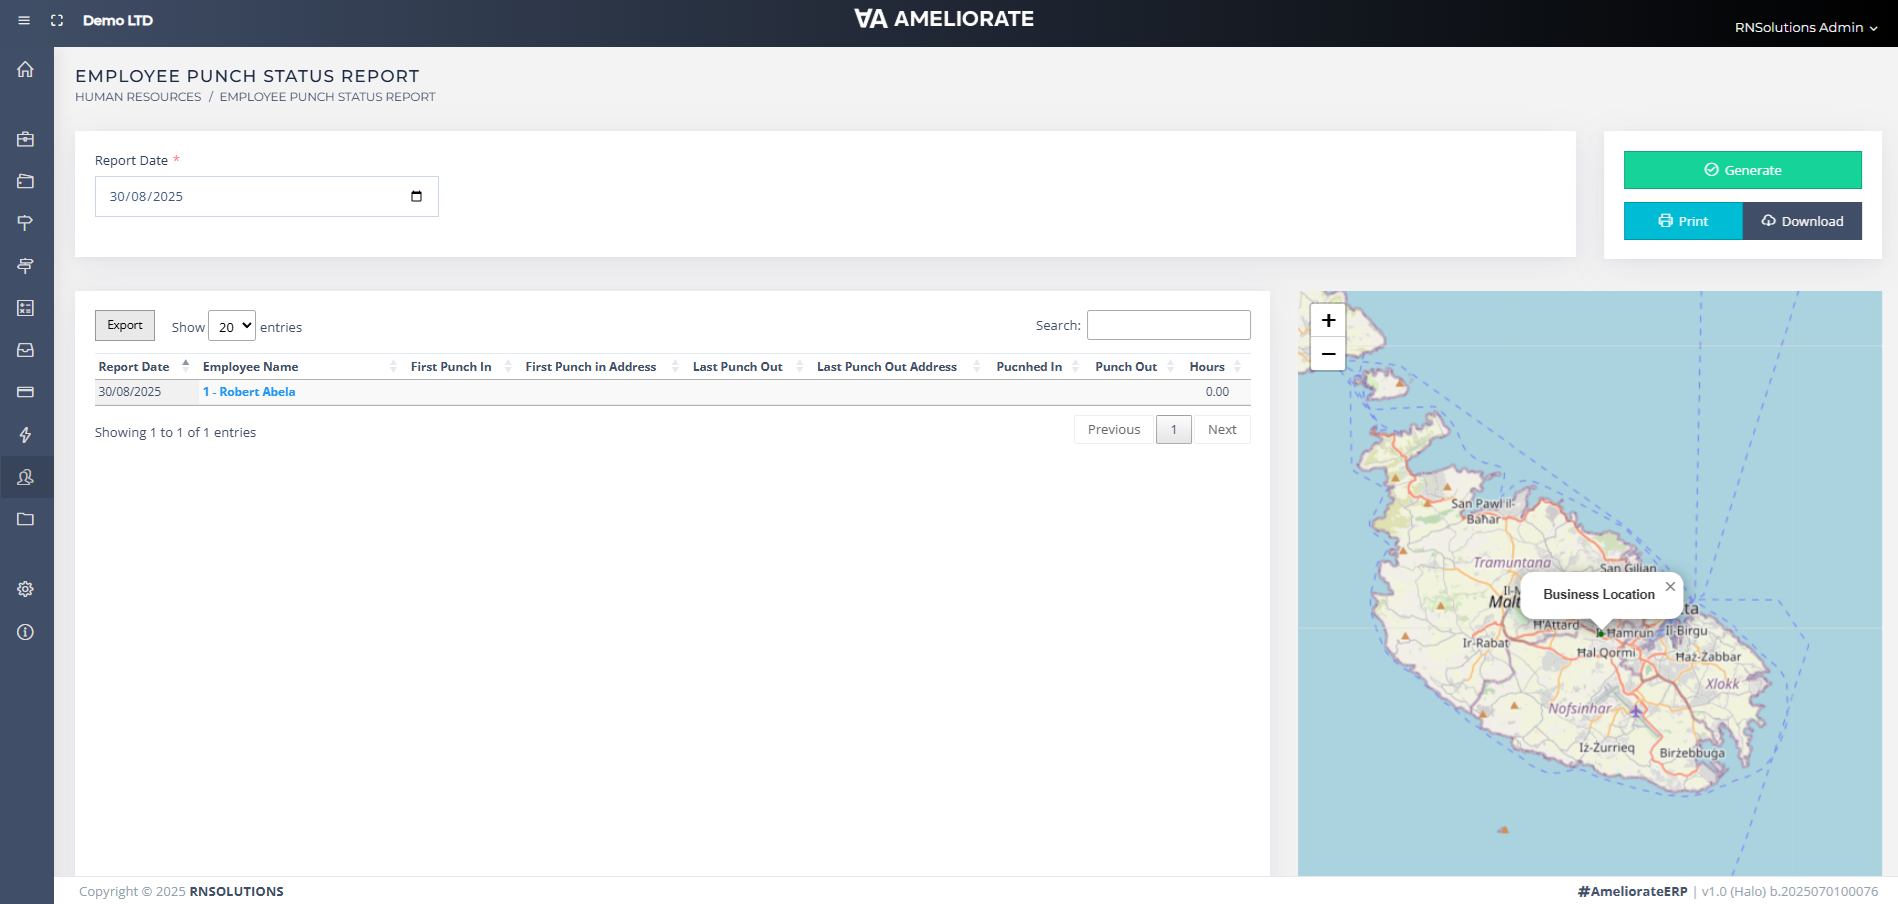This screenshot has height=904, width=1898.
Task: Close the Business Location map popup
Action: [x=1670, y=586]
